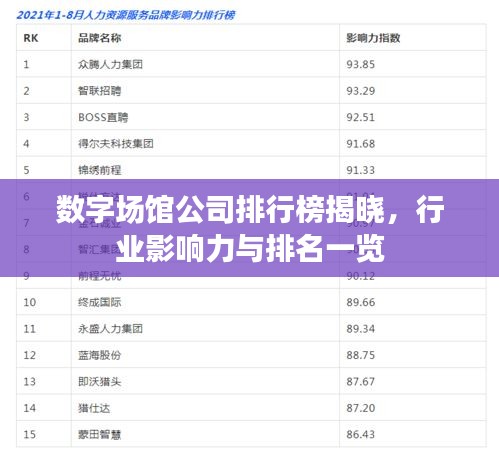Click rank number 13 in RK column
The image size is (499, 457).
click(30, 382)
